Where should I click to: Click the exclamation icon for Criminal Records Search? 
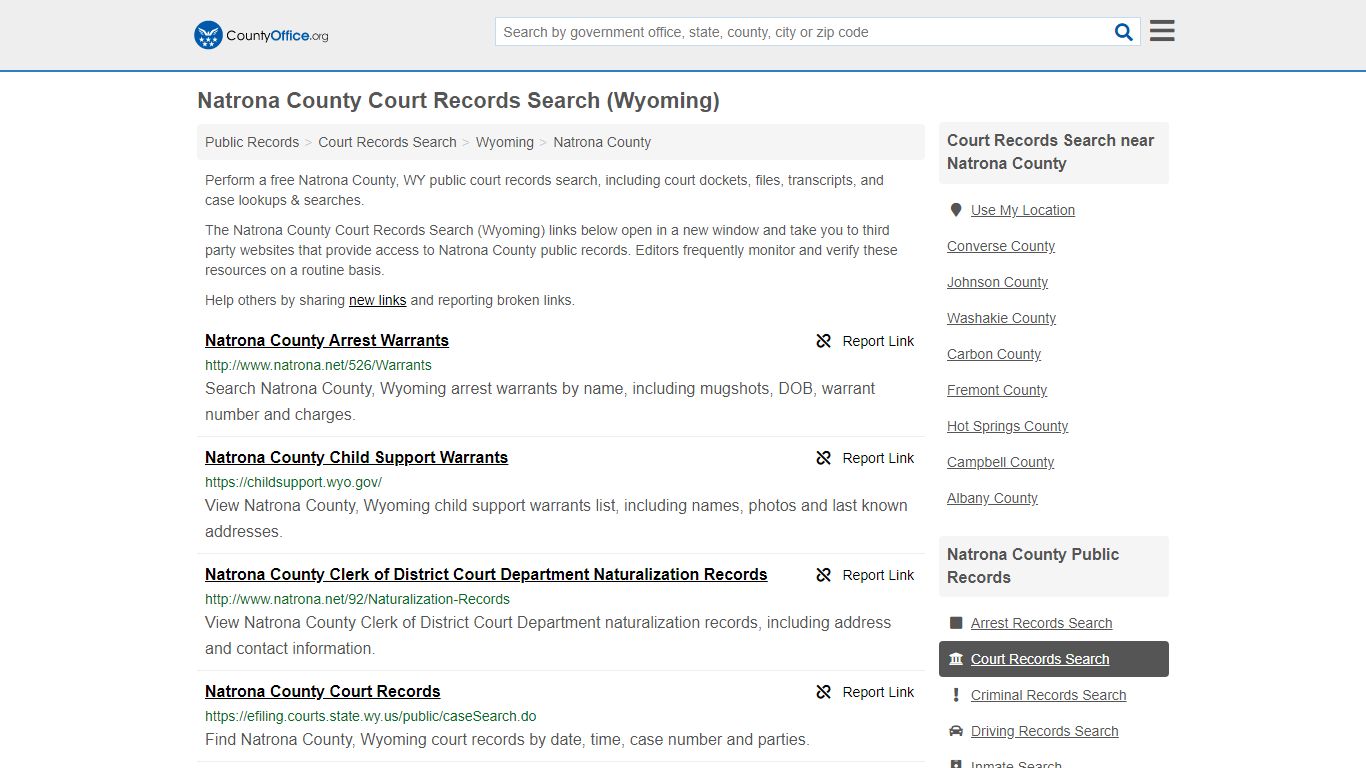click(x=956, y=695)
